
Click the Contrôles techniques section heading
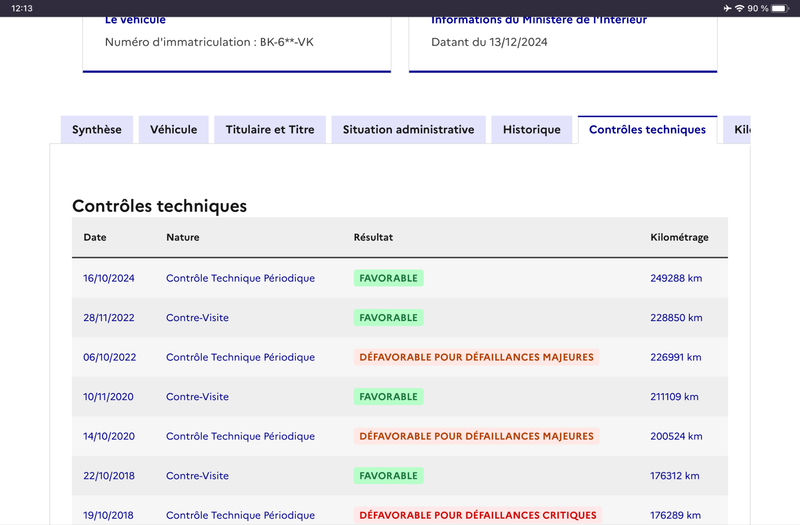point(160,206)
